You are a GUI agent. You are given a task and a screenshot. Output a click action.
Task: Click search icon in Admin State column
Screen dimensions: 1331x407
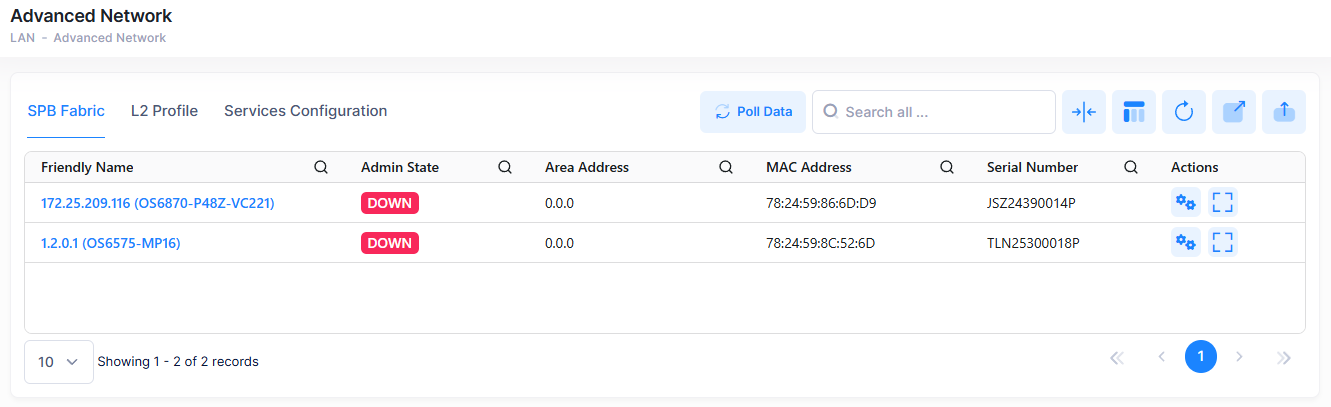[x=505, y=168]
